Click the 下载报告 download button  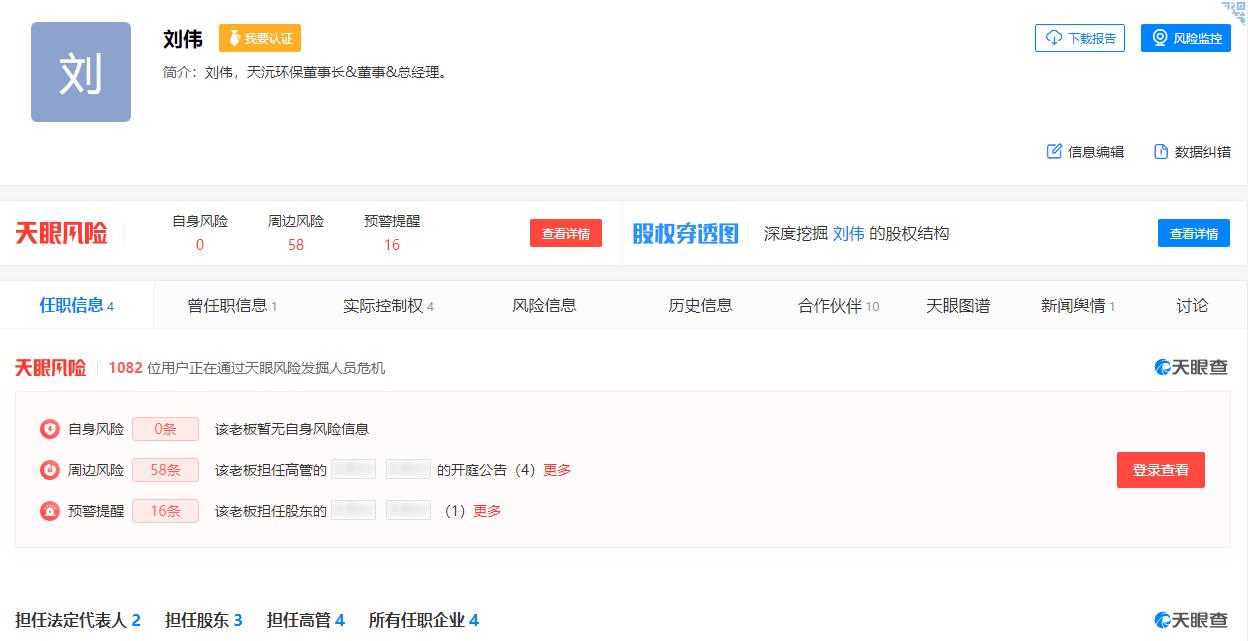(x=1080, y=38)
